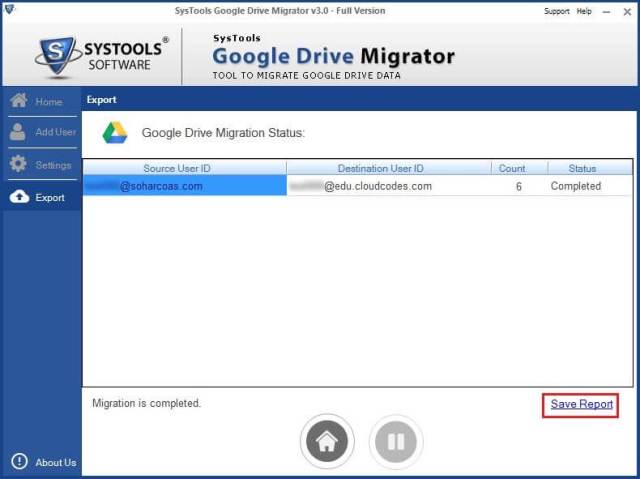640x479 pixels.
Task: Sort by Source User ID column header
Action: click(x=185, y=168)
